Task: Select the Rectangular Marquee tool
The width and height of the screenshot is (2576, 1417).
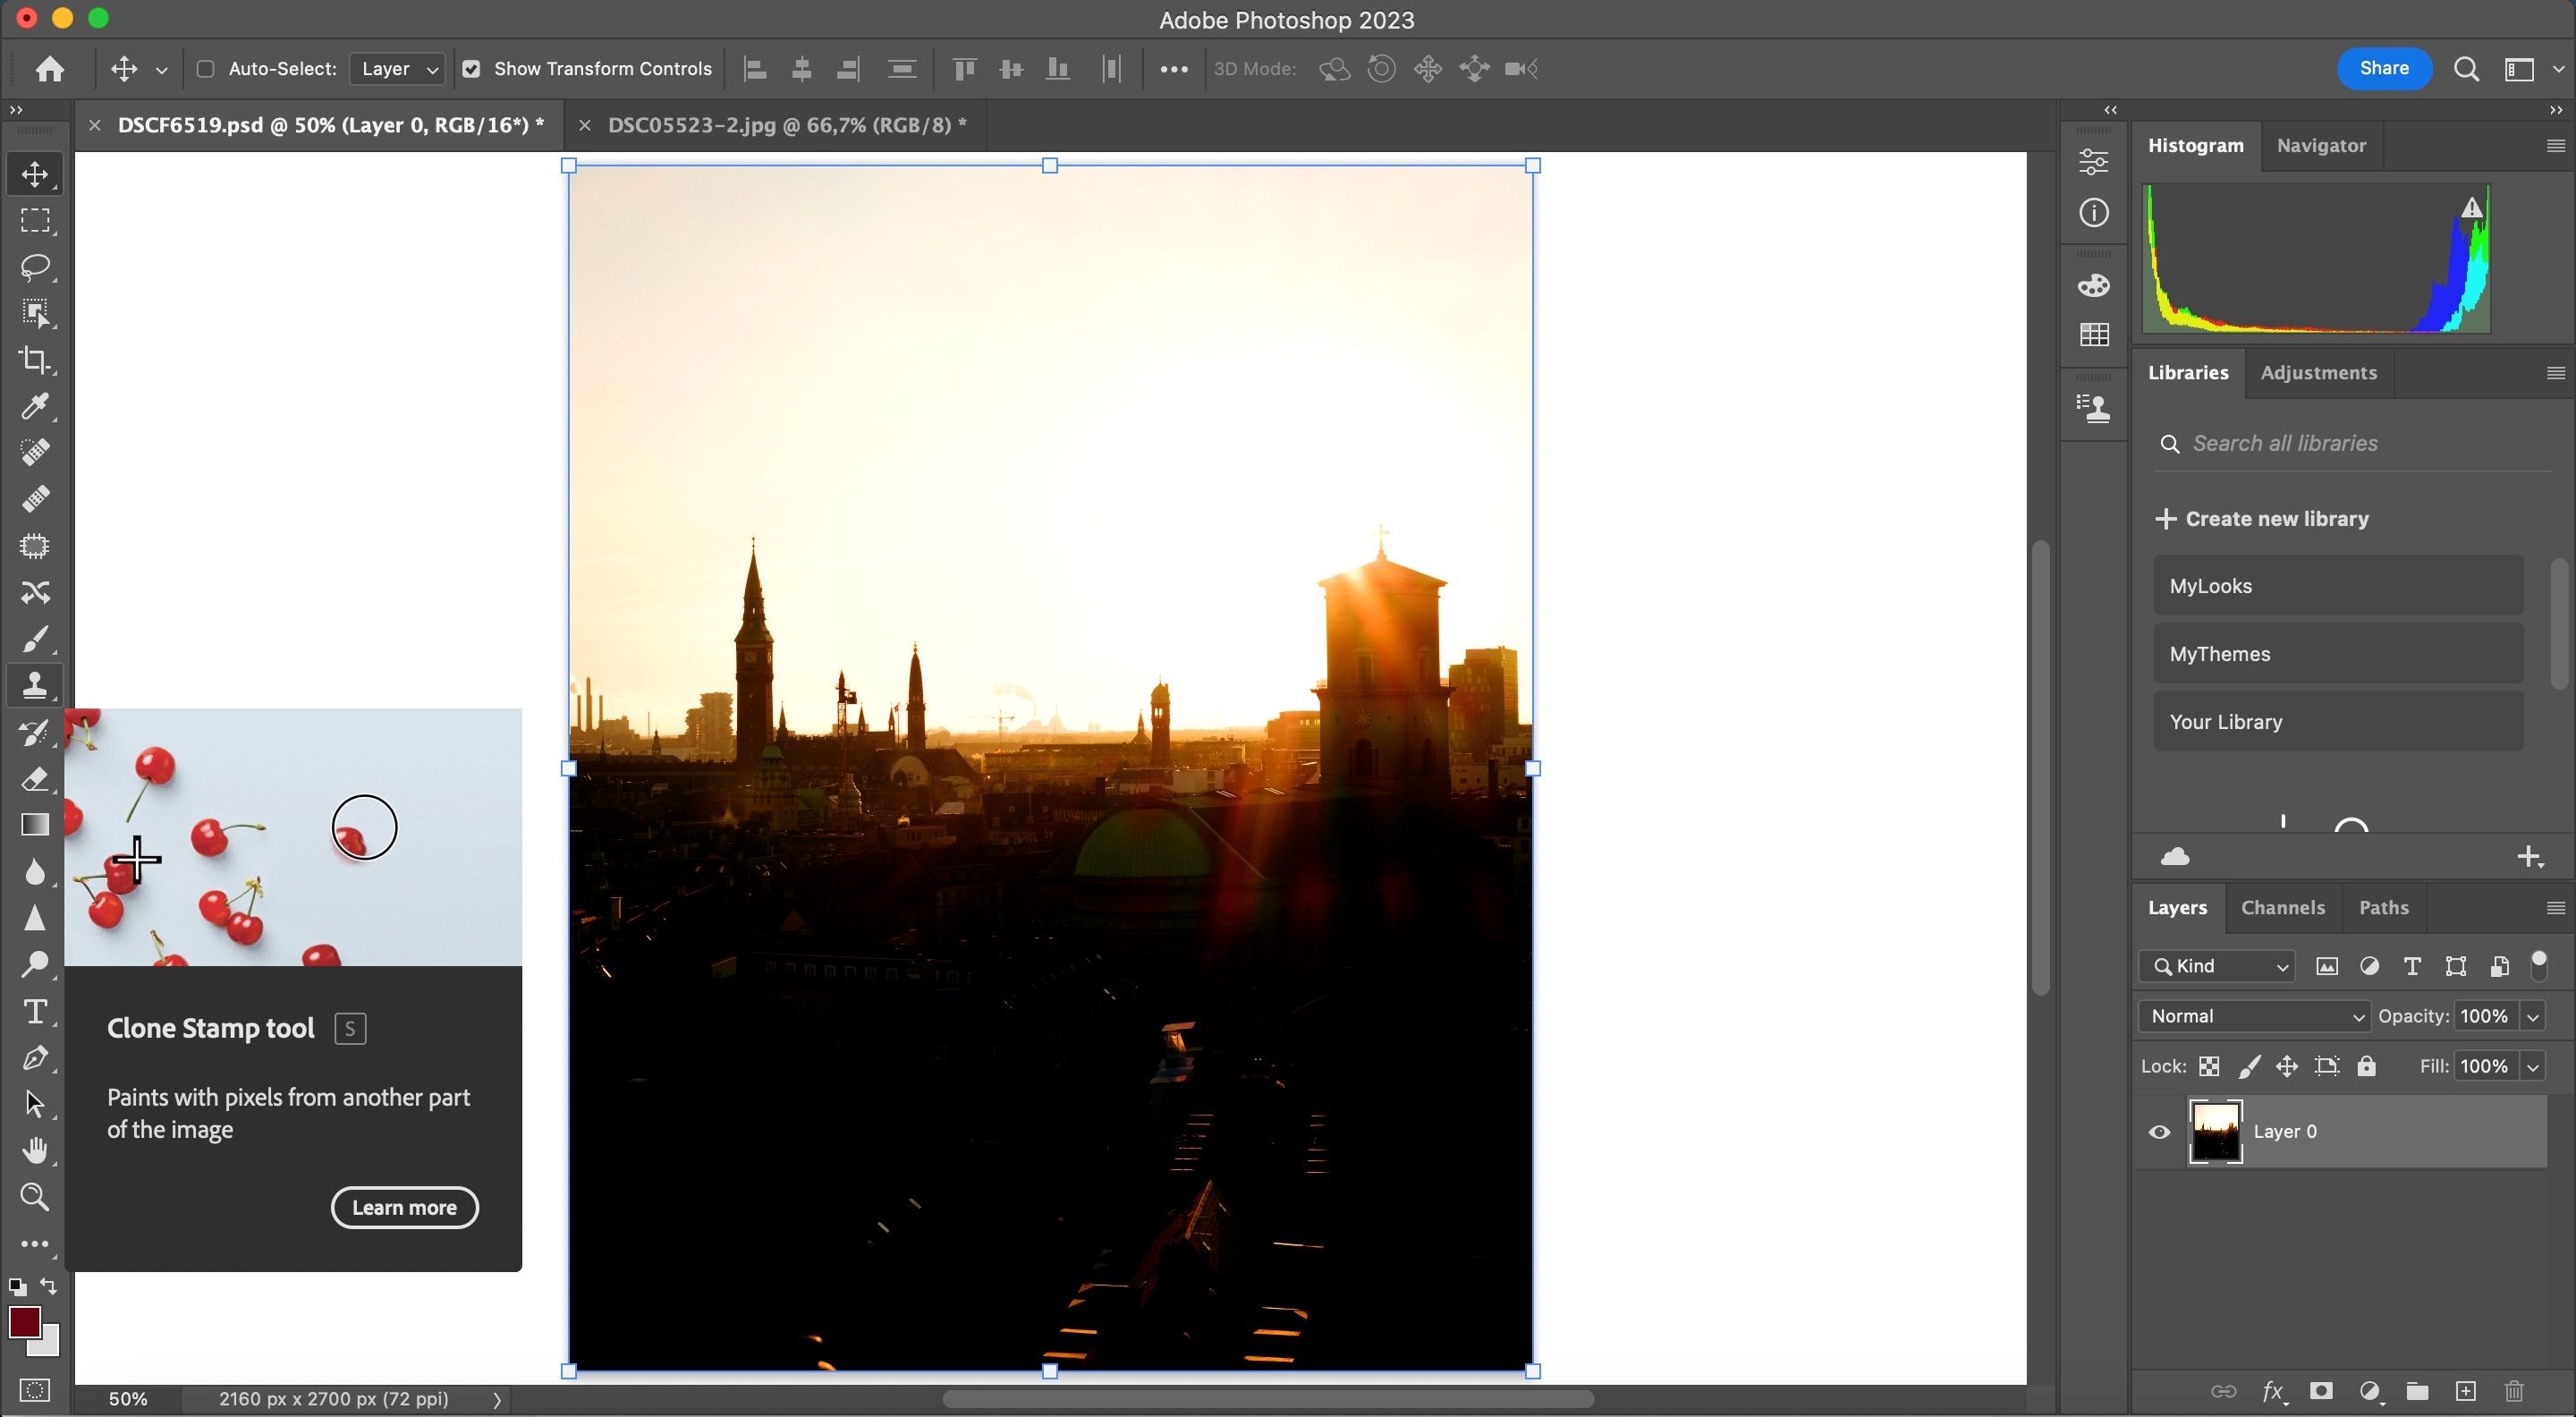Action: click(35, 220)
